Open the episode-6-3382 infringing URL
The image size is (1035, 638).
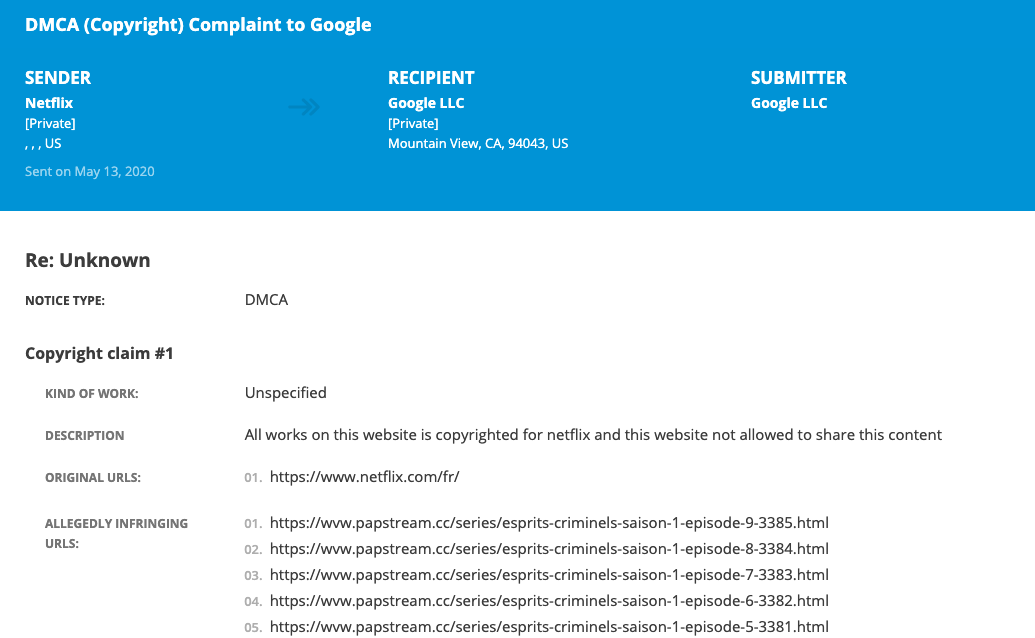point(549,600)
